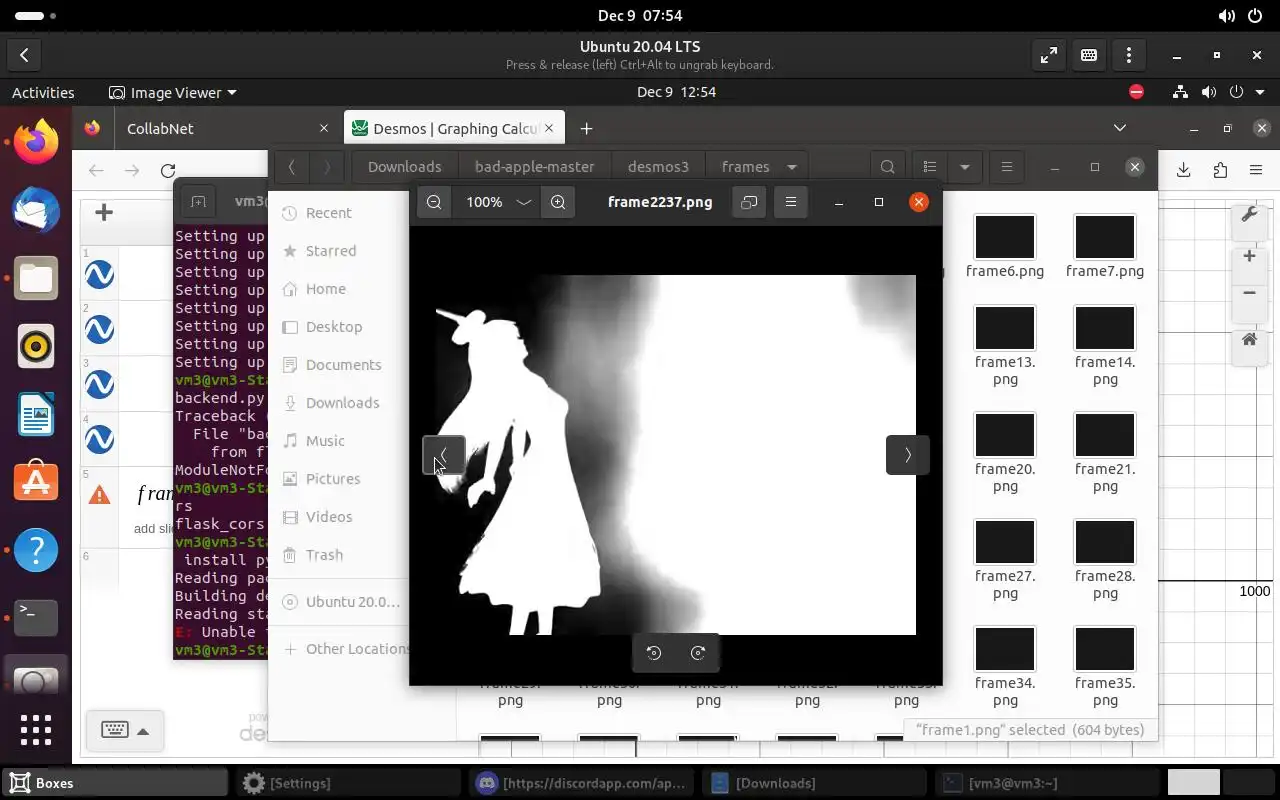Toggle visibility of Desmos expression 3
Viewport: 1280px width, 800px height.
[x=99, y=384]
